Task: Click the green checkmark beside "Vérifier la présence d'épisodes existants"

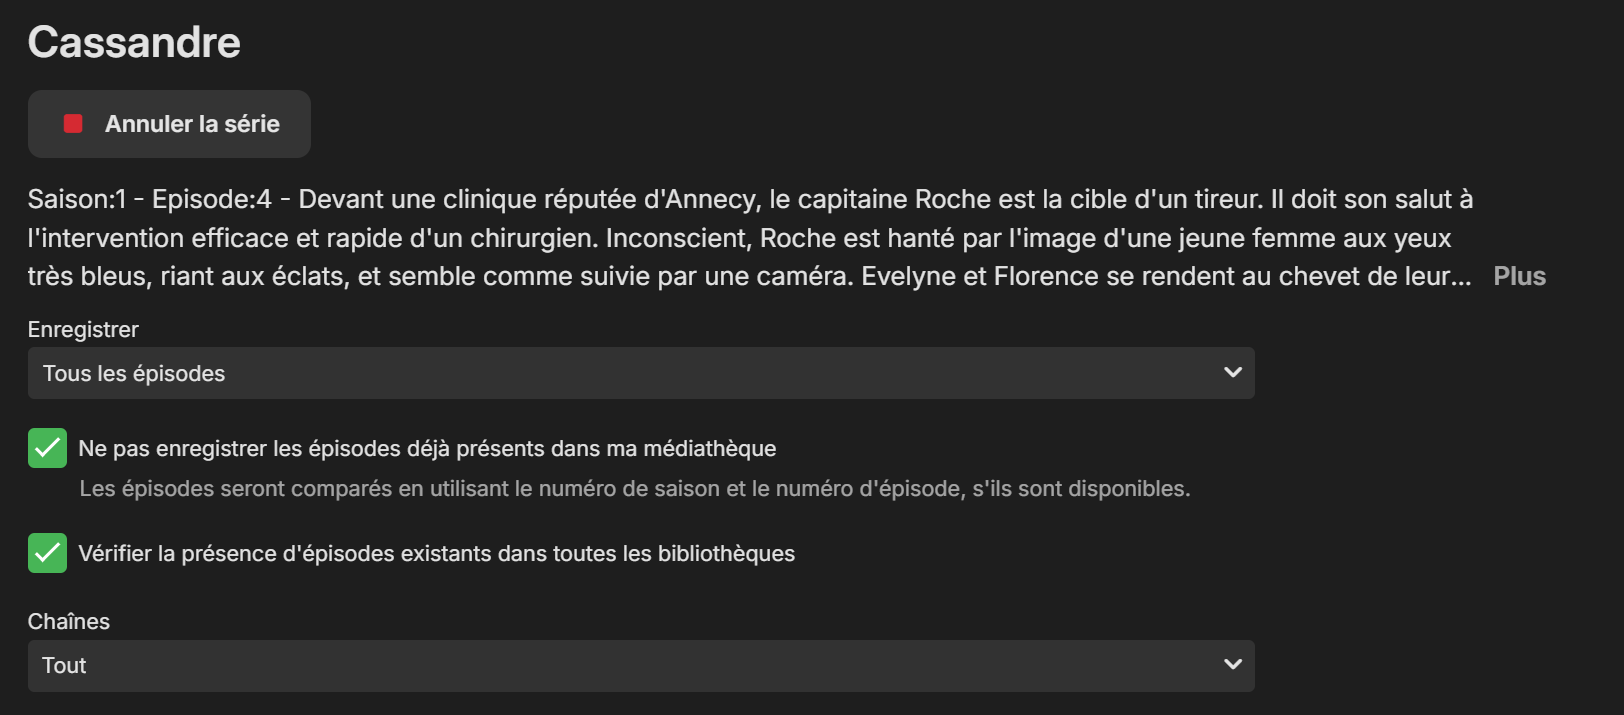Action: point(47,553)
